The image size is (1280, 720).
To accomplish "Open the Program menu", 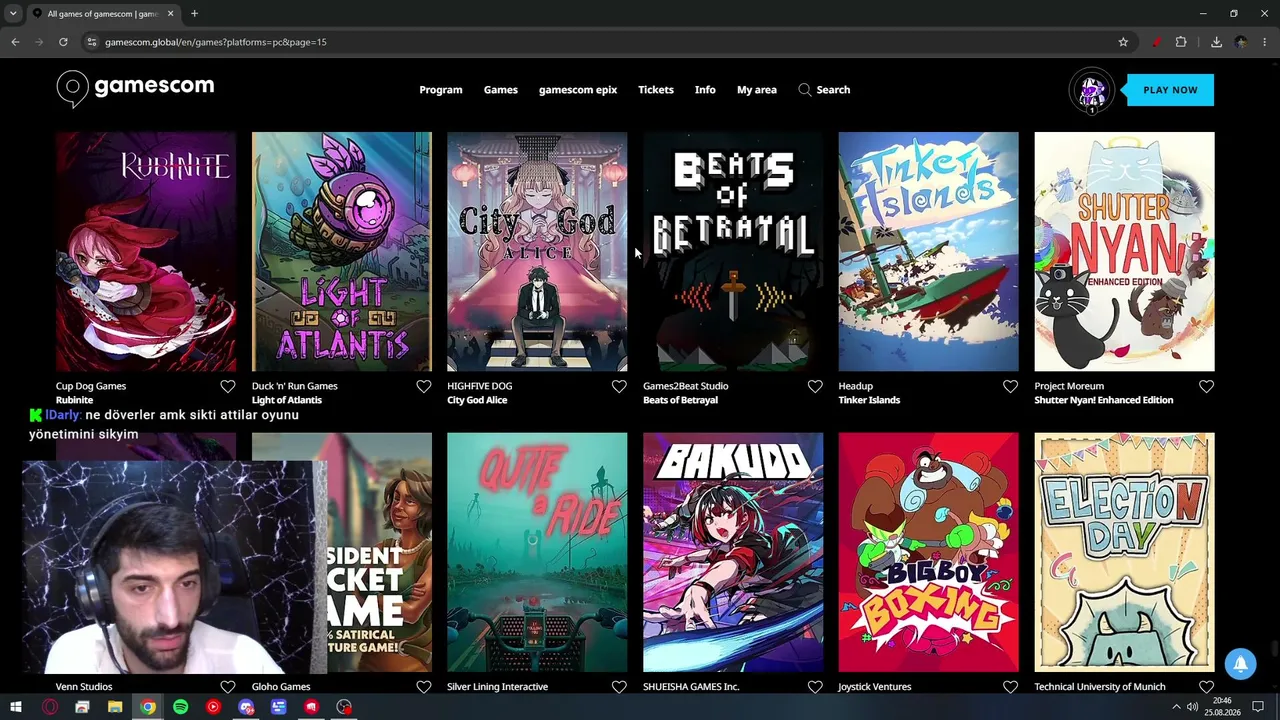I will pyautogui.click(x=441, y=90).
